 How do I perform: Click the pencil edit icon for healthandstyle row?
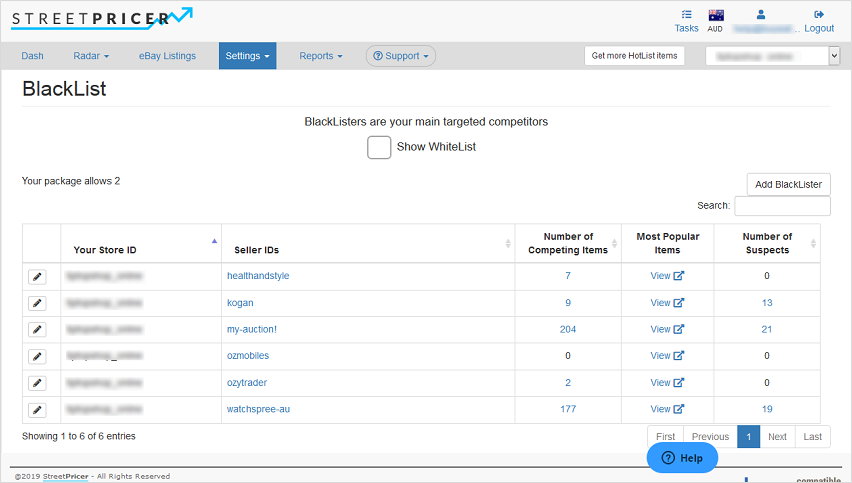[37, 276]
